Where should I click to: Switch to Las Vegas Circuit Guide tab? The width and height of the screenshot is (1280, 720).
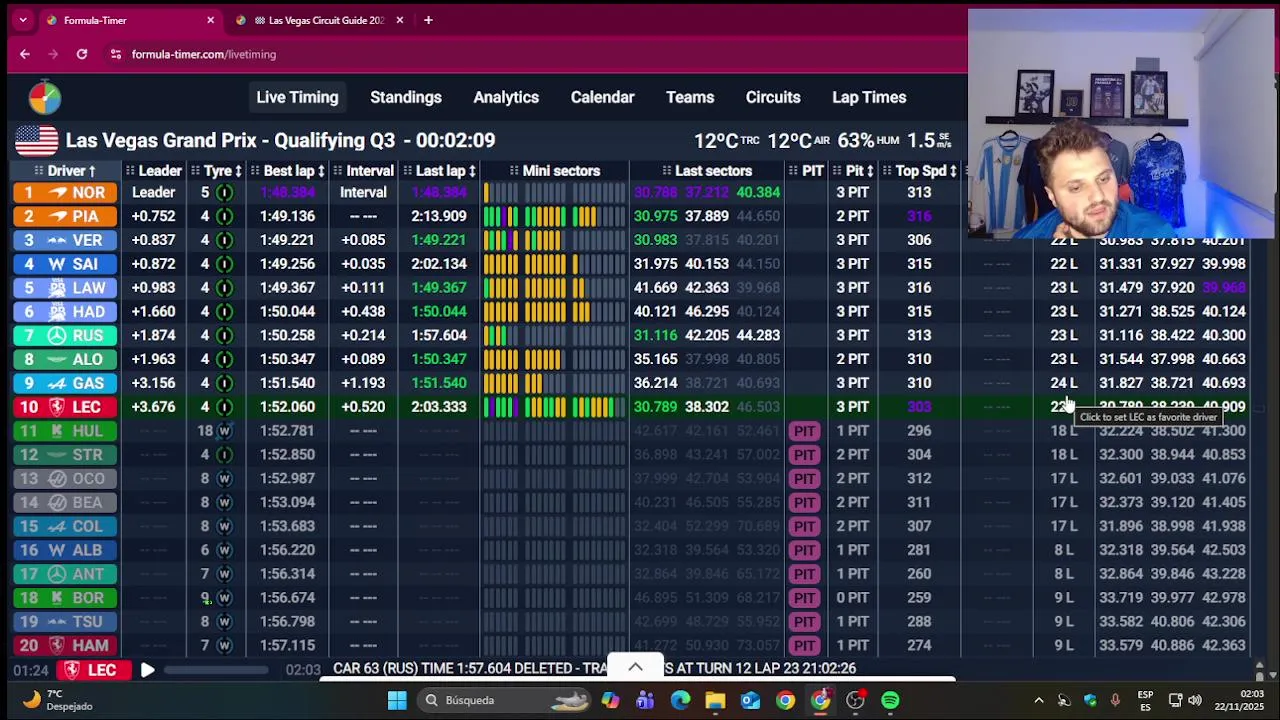(x=318, y=20)
